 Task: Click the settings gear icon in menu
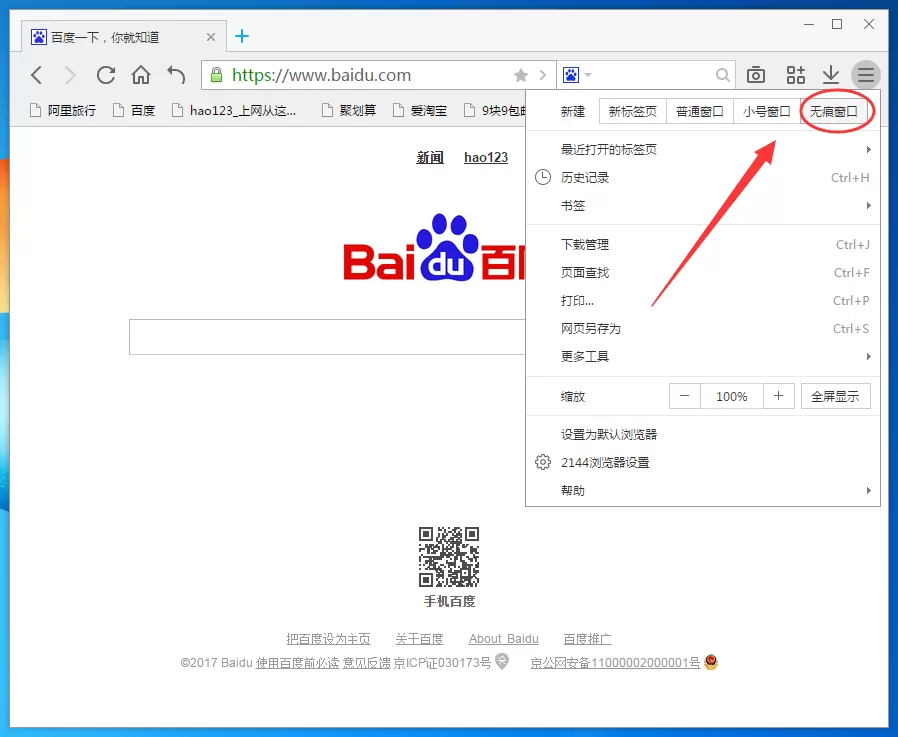543,462
